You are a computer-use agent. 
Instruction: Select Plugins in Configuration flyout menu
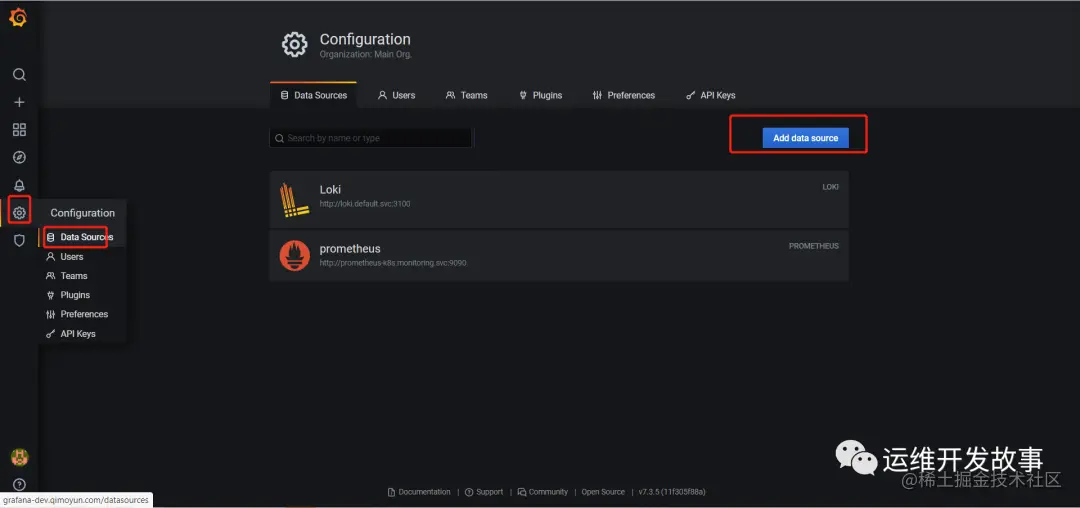pyautogui.click(x=68, y=295)
